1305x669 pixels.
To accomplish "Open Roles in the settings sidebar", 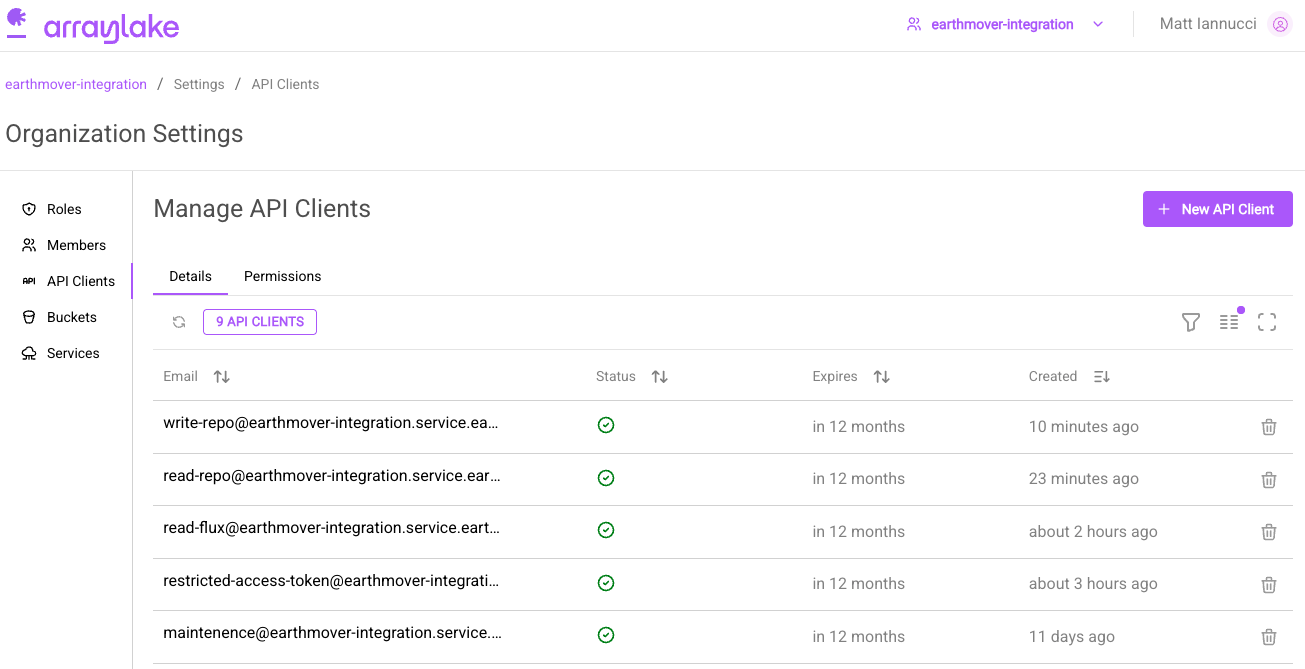I will click(x=65, y=209).
